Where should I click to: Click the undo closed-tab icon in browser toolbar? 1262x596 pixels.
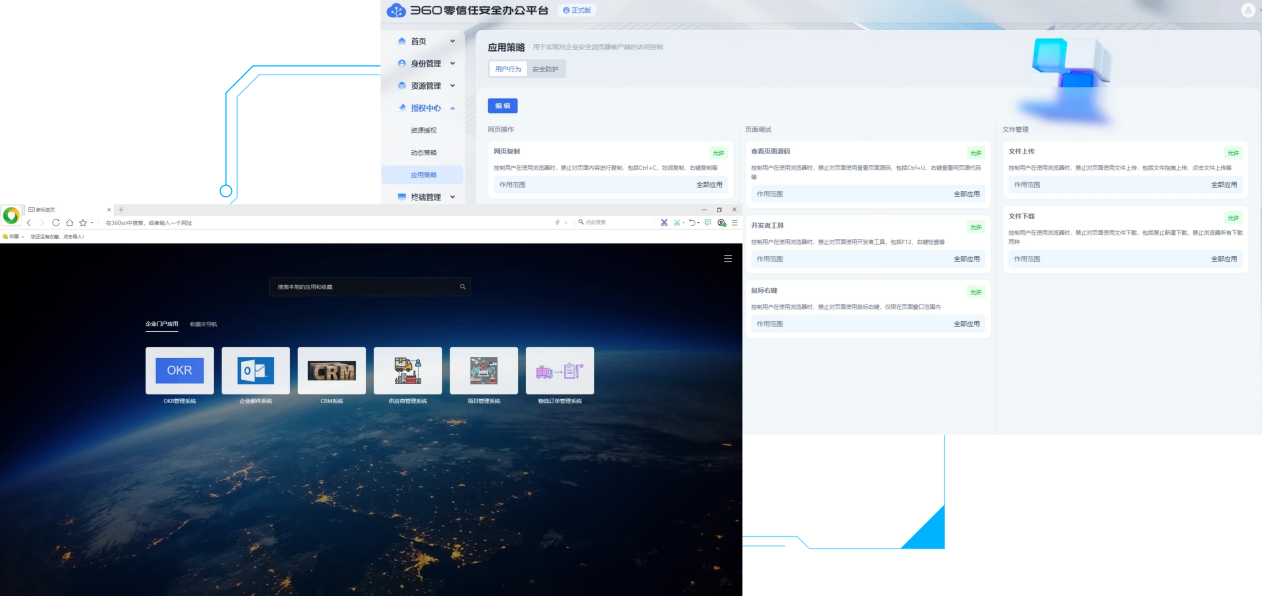tap(692, 222)
